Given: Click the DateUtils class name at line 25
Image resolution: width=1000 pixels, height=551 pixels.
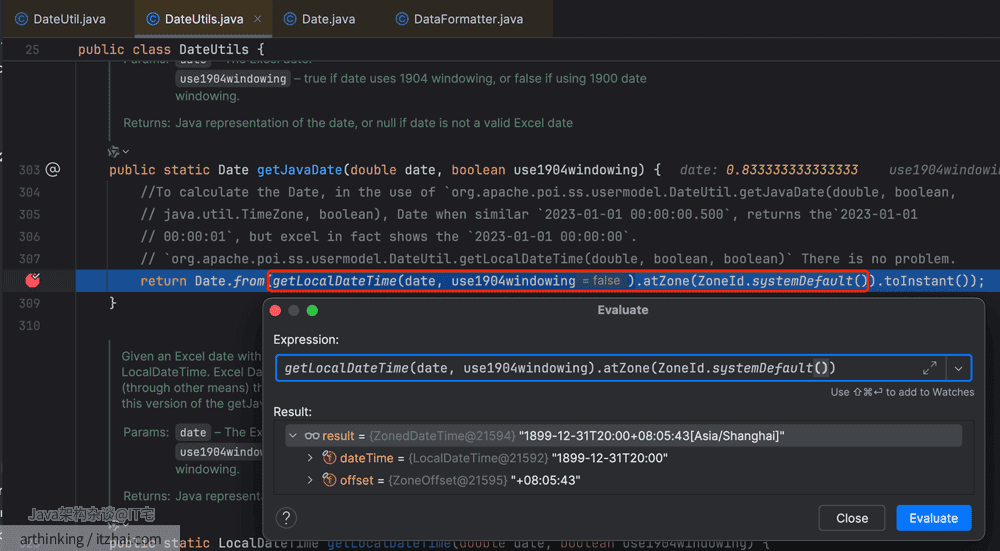Looking at the screenshot, I should 214,49.
